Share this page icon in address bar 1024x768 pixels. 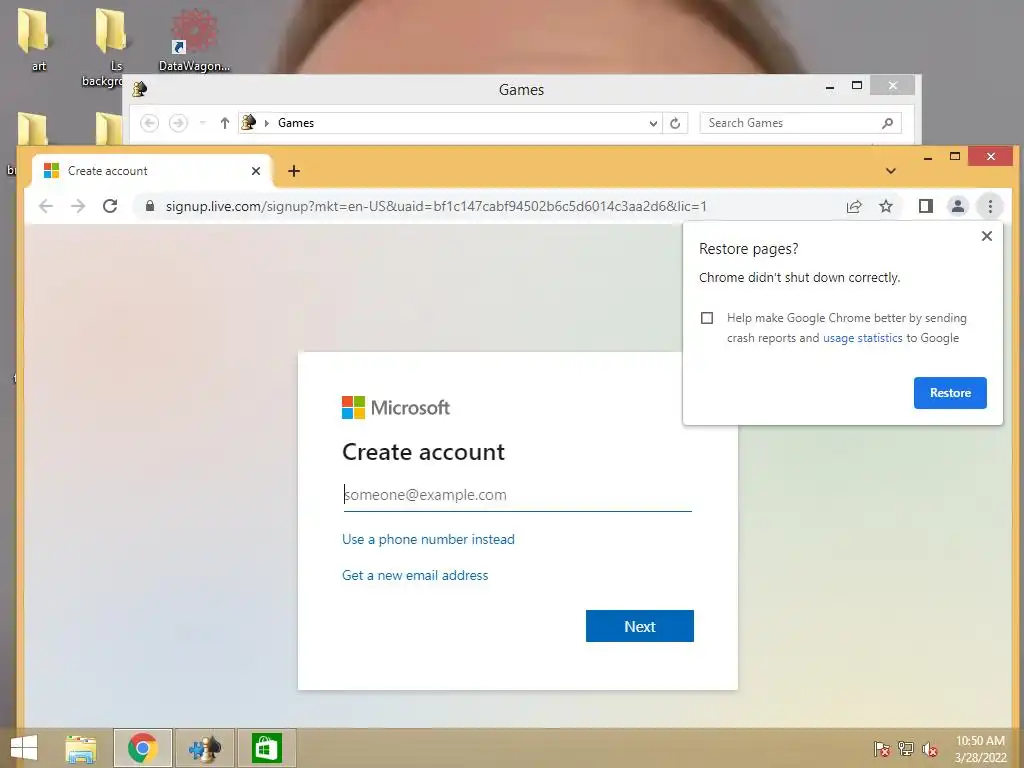[x=854, y=206]
